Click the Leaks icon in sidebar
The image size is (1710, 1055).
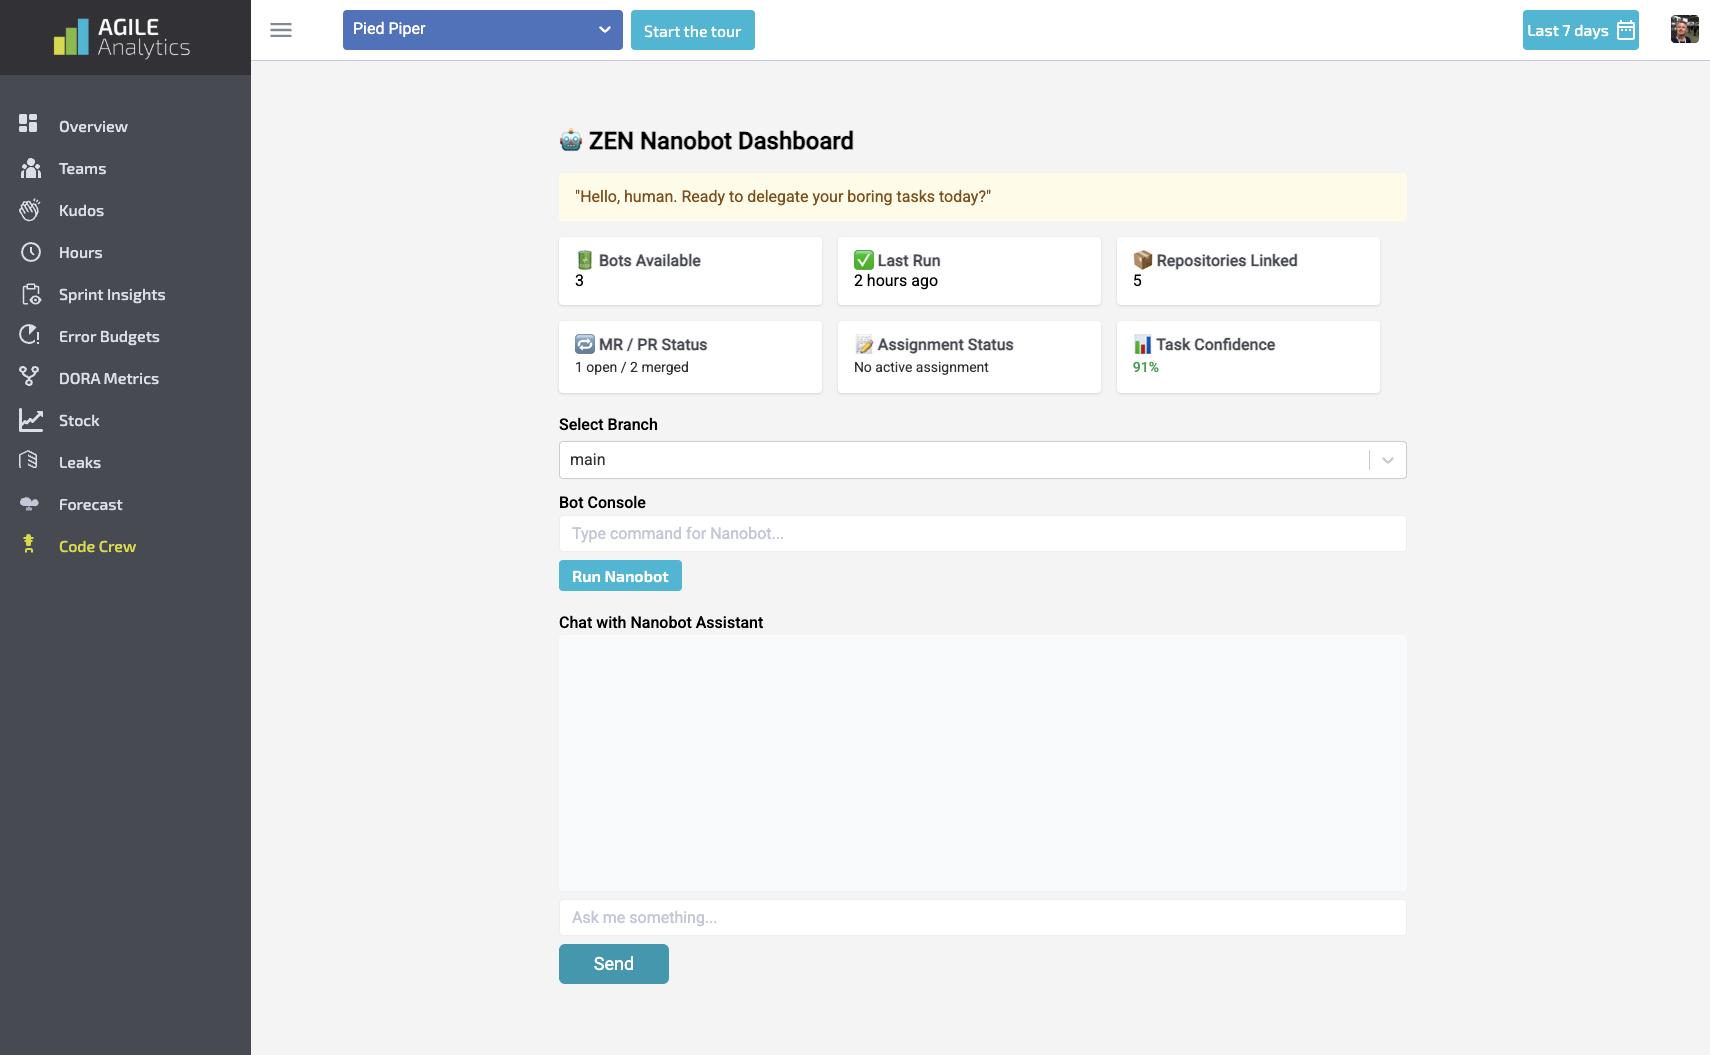pos(30,461)
